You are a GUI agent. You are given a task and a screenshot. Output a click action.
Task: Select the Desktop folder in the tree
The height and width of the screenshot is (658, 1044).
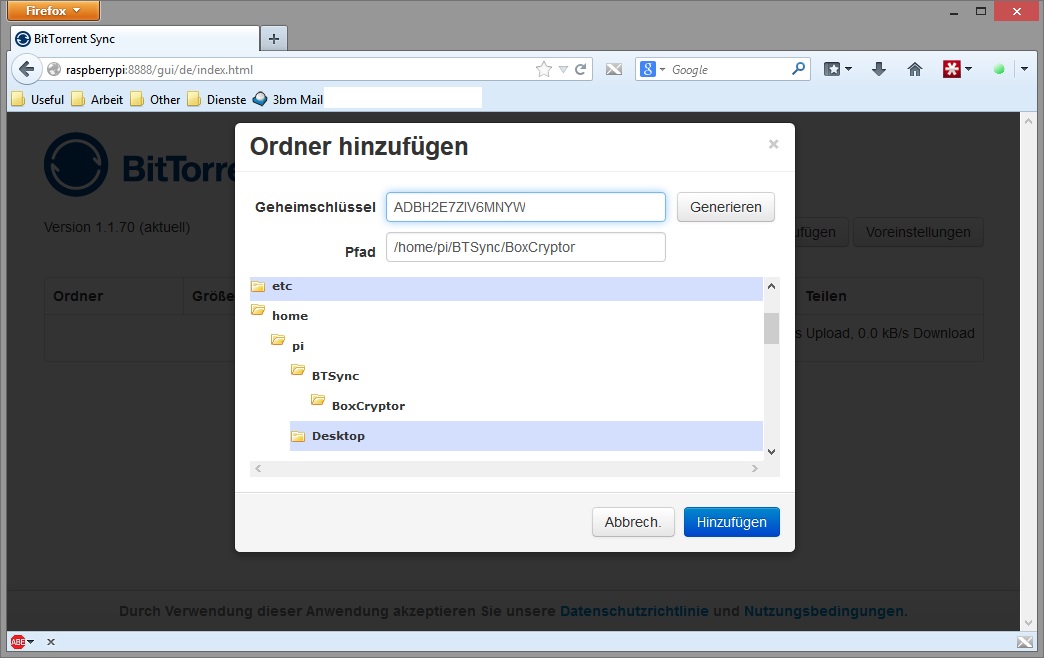click(526, 436)
